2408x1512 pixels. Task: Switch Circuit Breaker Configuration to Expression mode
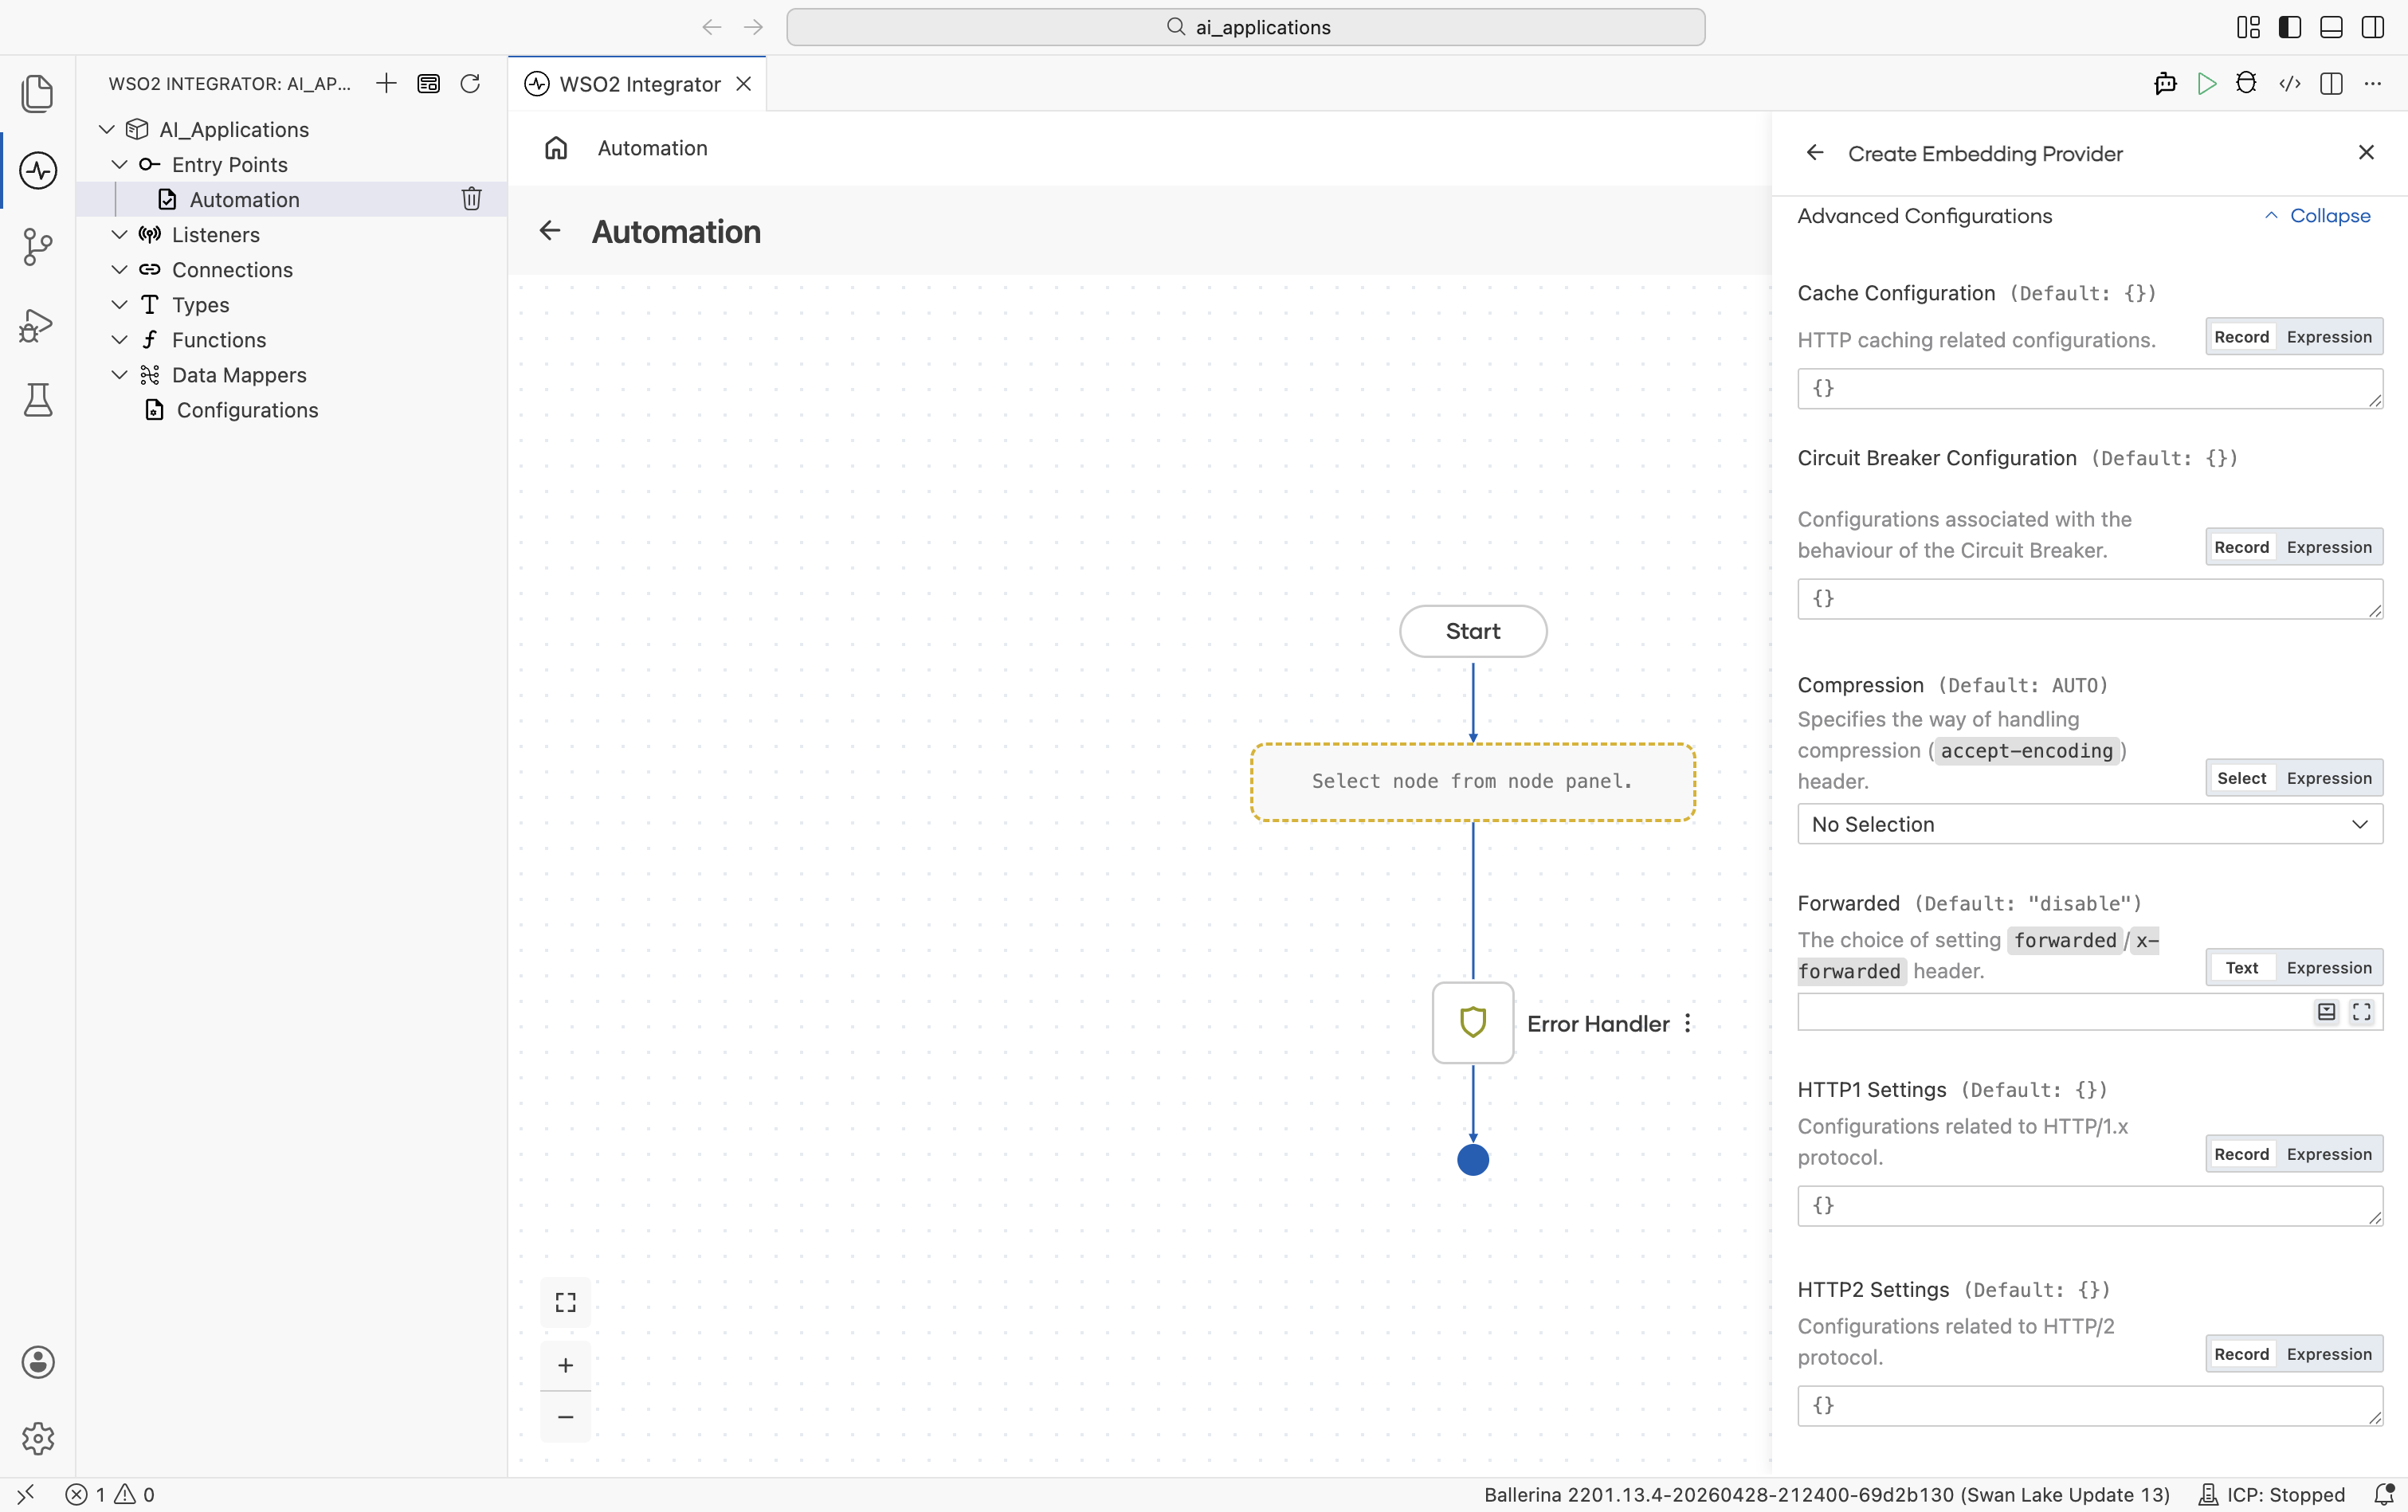(x=2329, y=547)
